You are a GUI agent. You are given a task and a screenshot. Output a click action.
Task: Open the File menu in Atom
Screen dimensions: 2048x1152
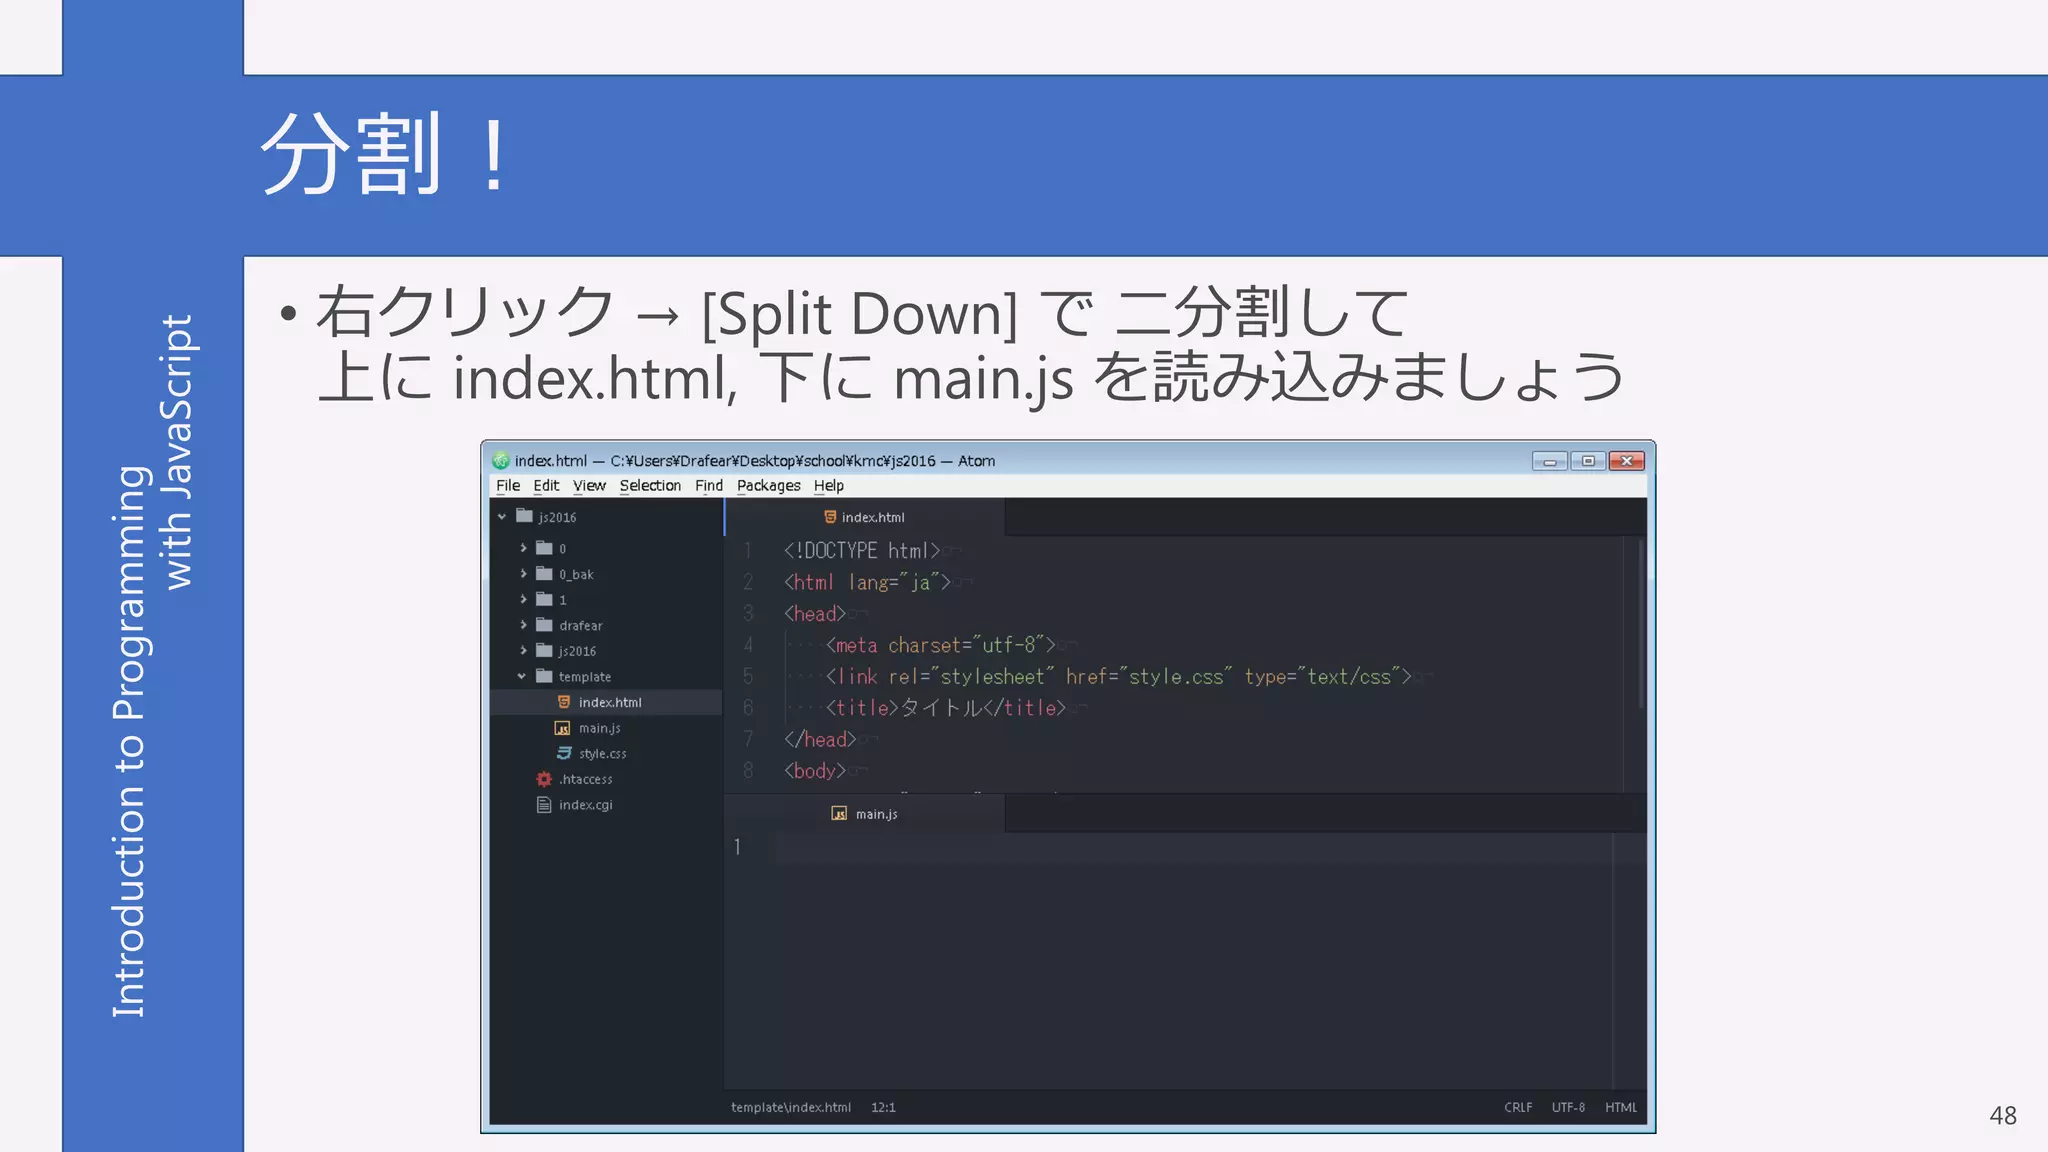tap(508, 486)
